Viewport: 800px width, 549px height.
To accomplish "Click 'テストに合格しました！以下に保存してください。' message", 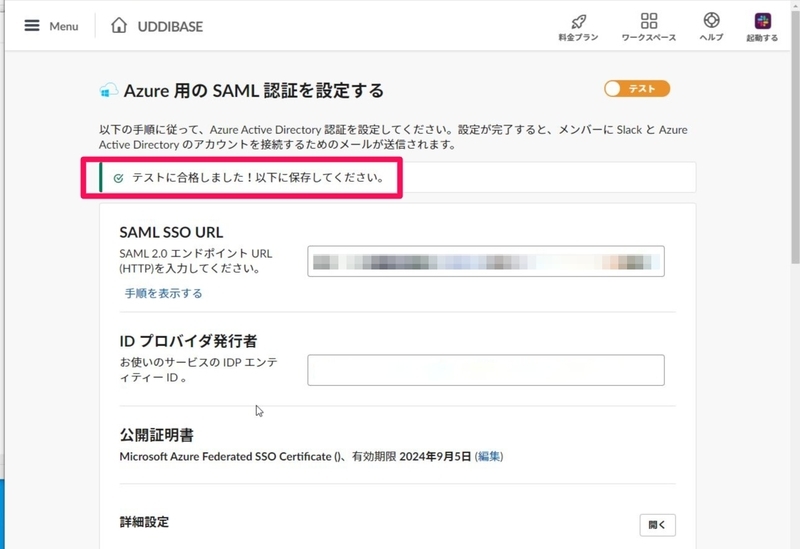I will pyautogui.click(x=259, y=178).
